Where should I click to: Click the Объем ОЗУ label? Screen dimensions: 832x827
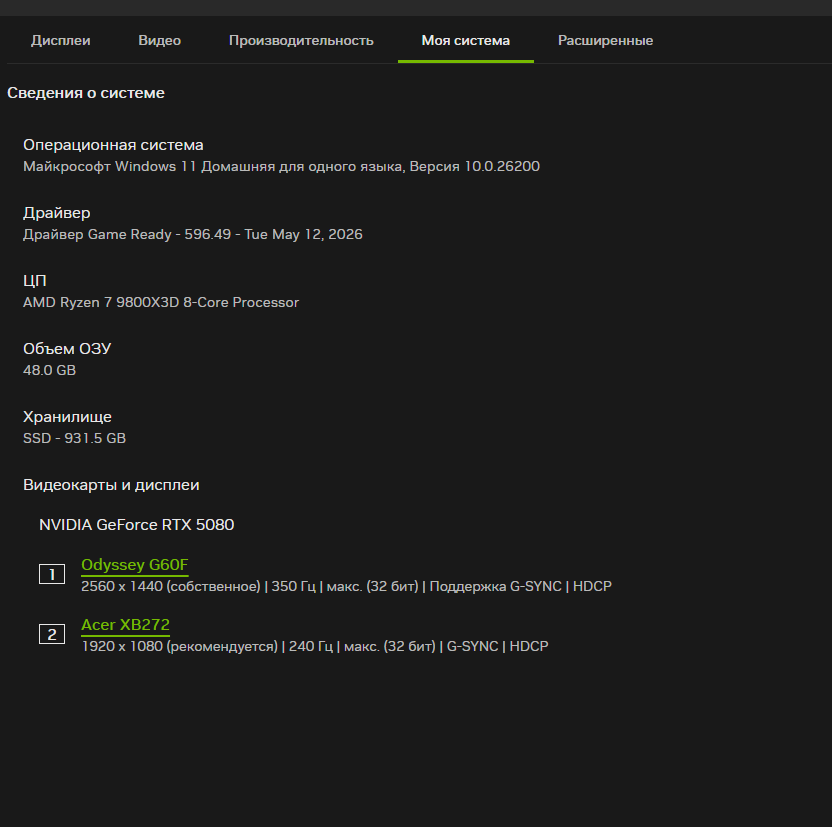point(67,349)
